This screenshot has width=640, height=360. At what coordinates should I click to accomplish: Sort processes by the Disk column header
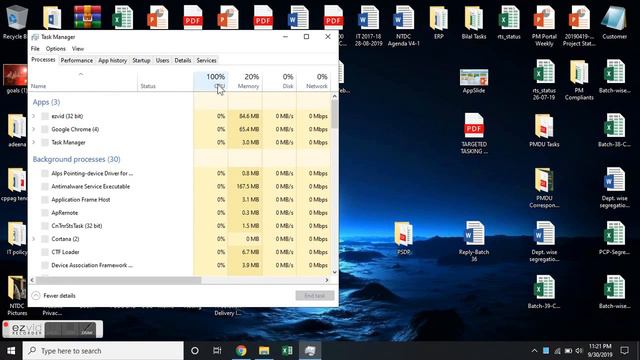click(279, 81)
